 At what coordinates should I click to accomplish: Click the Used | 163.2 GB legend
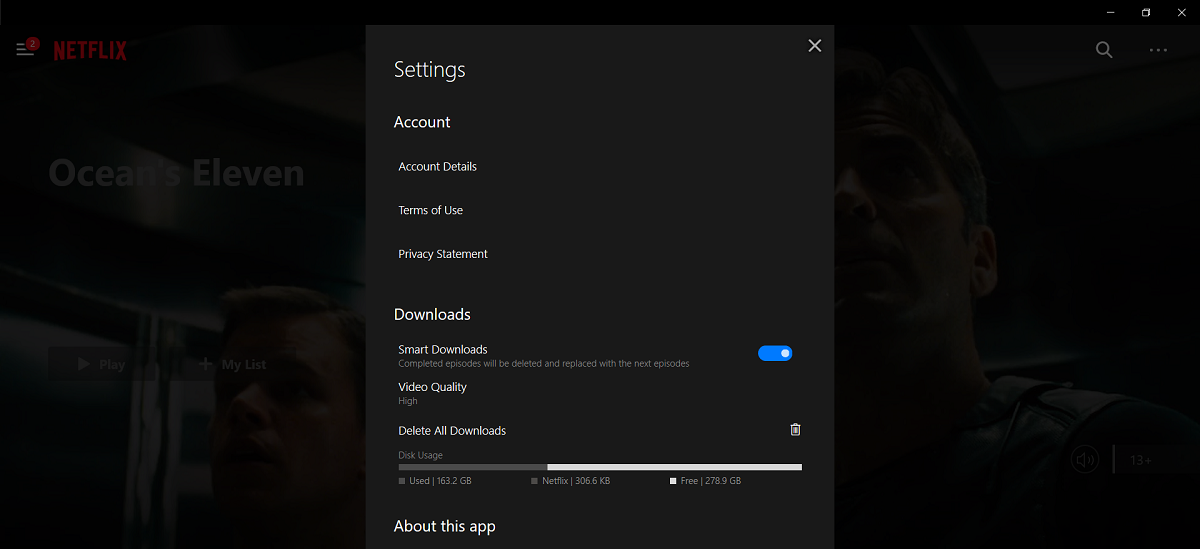(435, 481)
